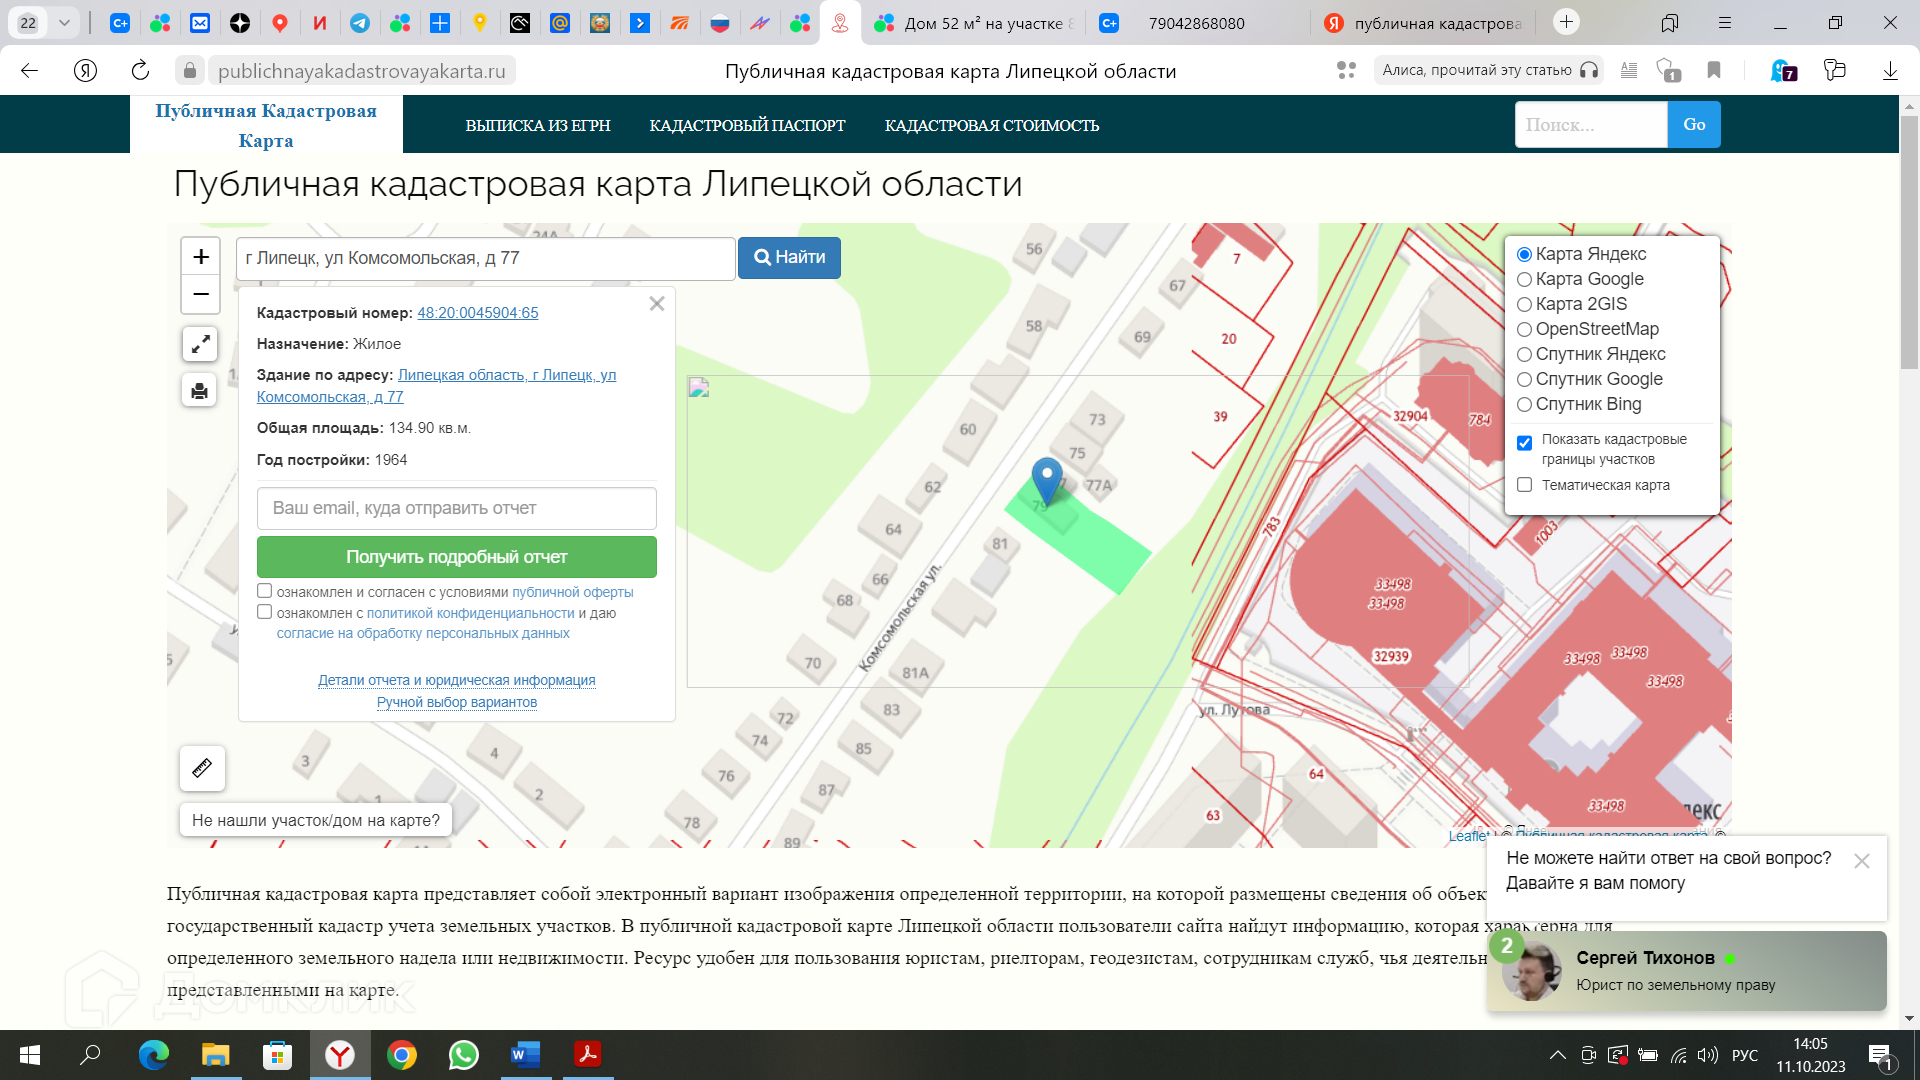This screenshot has width=1920, height=1080.
Task: Click the print map icon
Action: coord(200,391)
